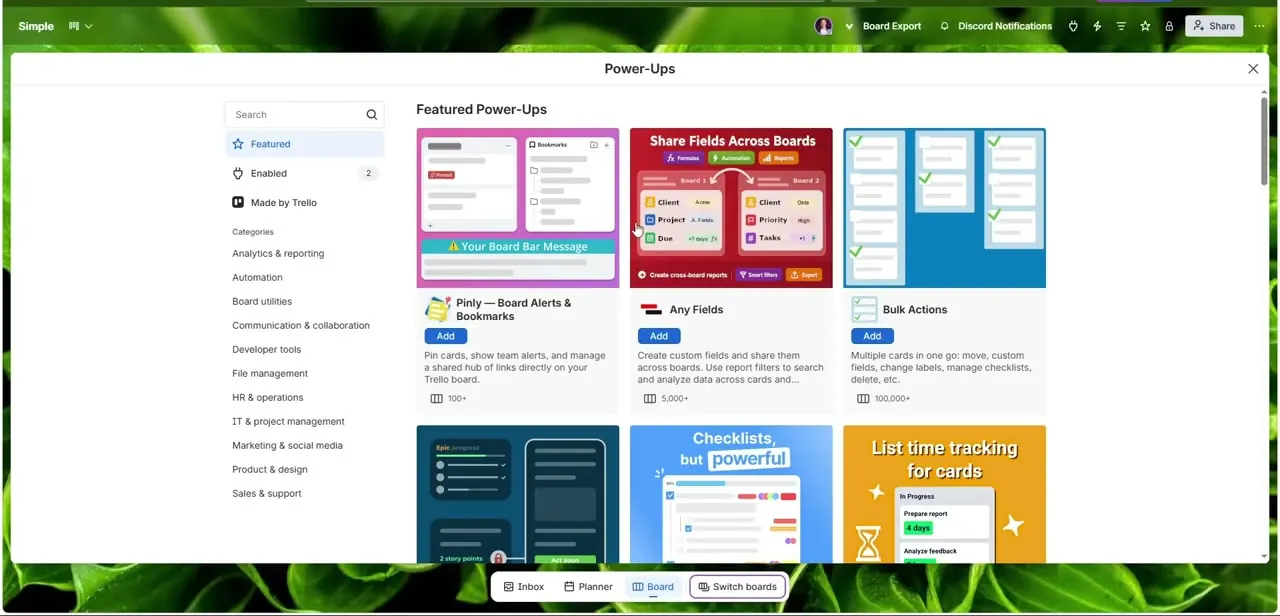Open the Bulk Actions checklist thumbnail
This screenshot has height=616, width=1280.
(x=944, y=208)
